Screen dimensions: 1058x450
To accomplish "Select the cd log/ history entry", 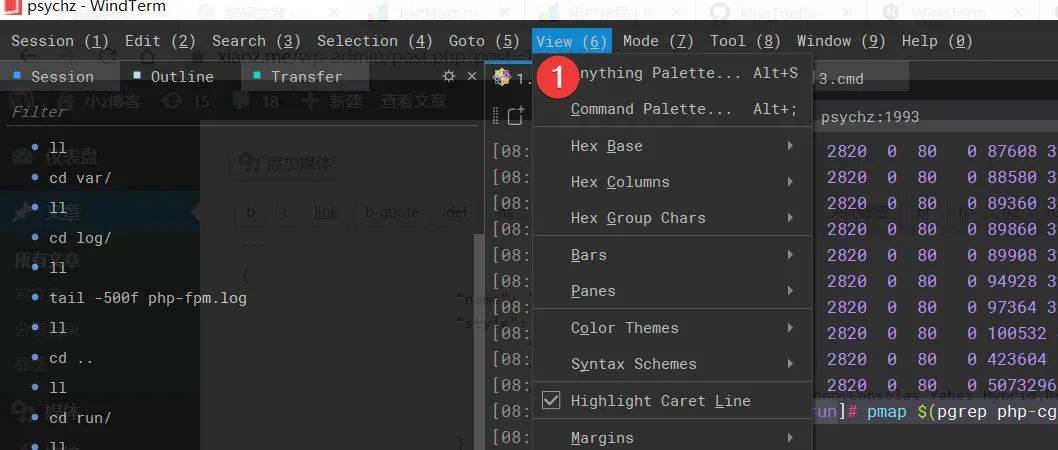I will (x=80, y=238).
